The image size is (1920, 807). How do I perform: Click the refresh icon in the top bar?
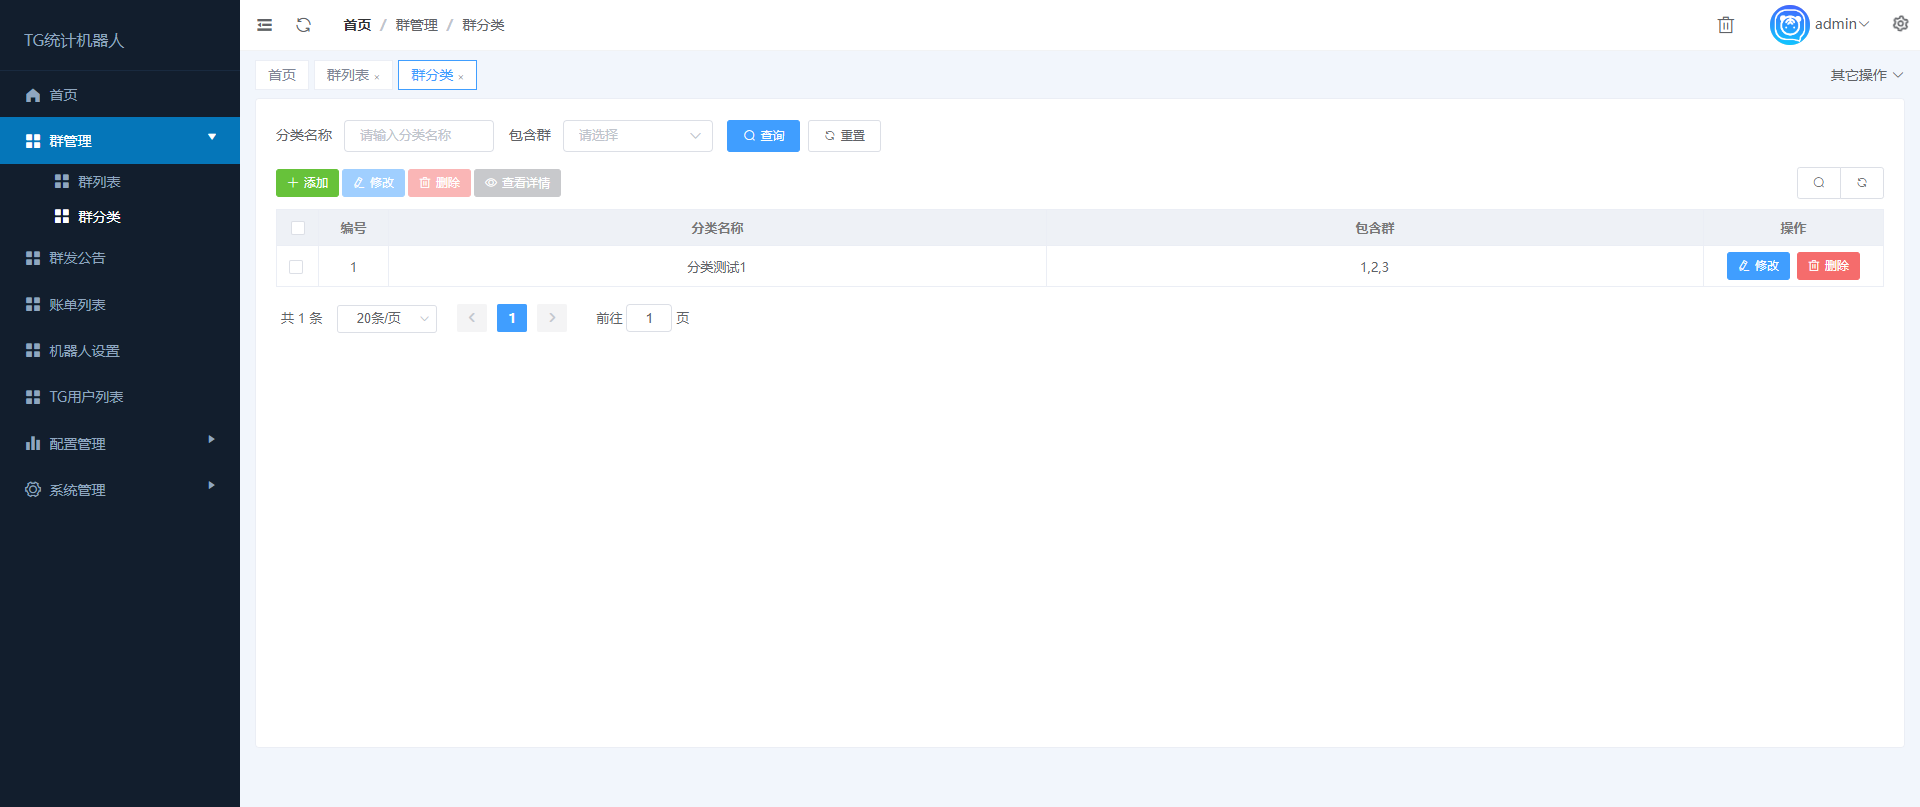coord(304,25)
